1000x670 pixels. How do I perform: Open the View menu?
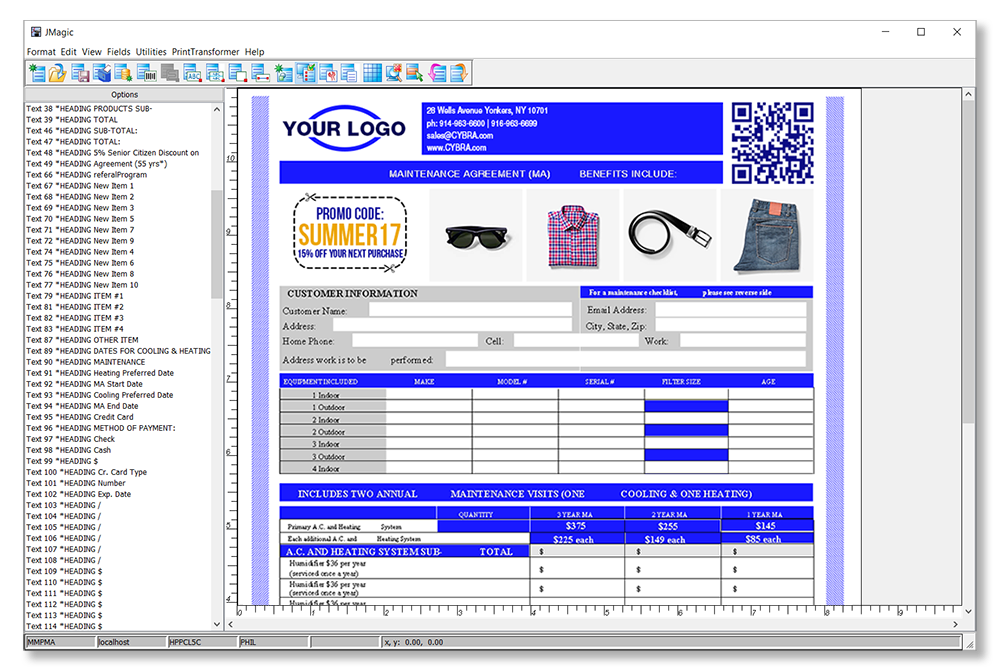(91, 52)
